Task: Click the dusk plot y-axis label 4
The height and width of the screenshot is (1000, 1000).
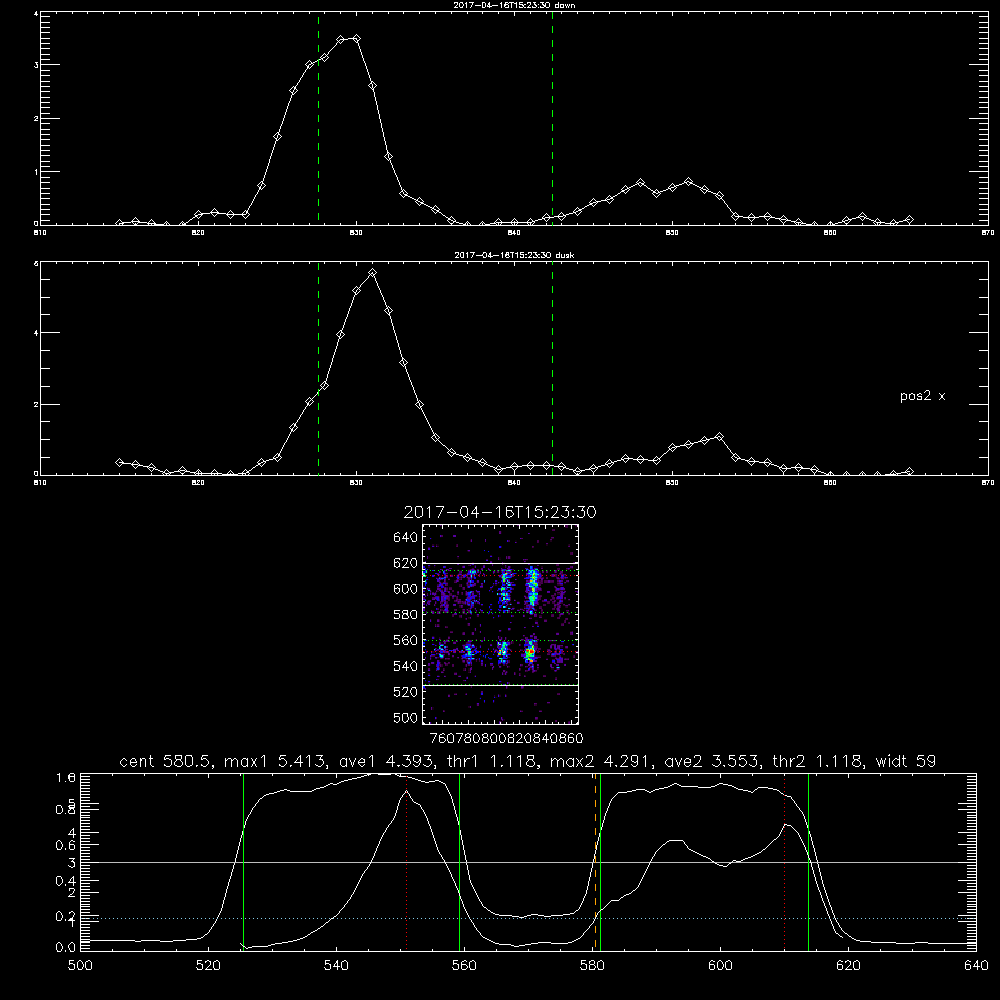Action: pyautogui.click(x=36, y=333)
